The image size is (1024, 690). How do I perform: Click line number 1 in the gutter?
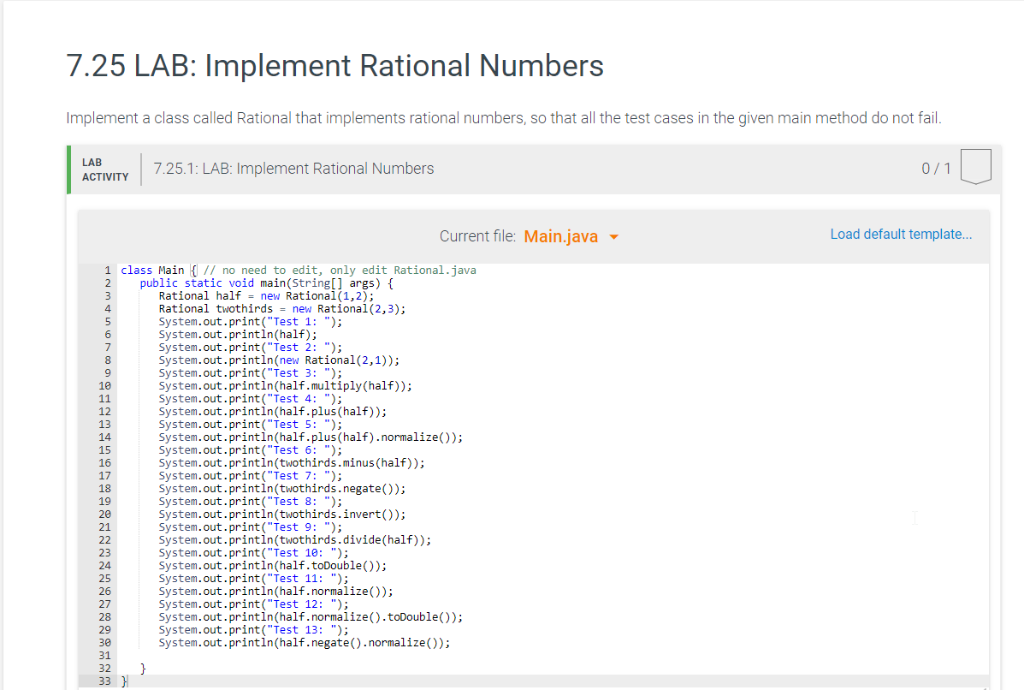(108, 270)
